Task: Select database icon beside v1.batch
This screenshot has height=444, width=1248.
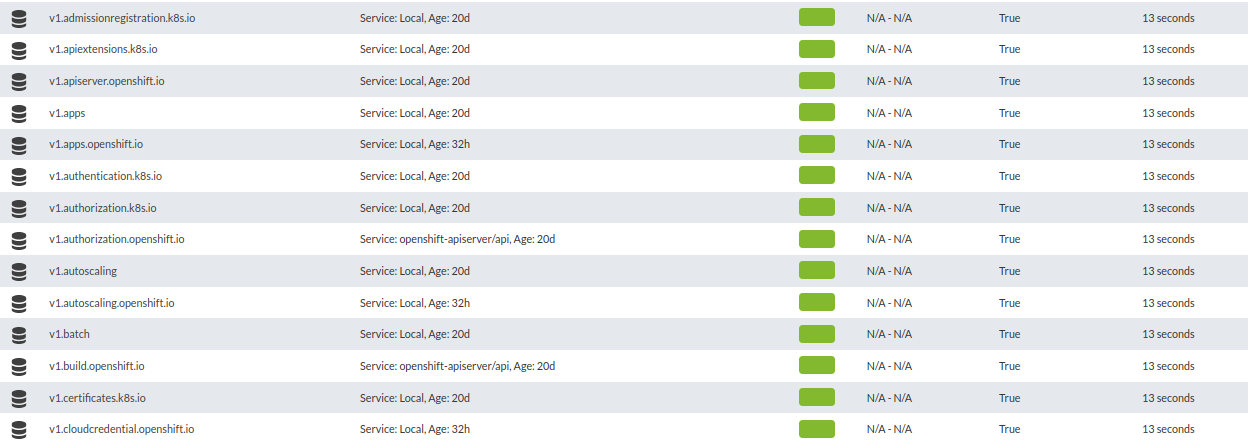Action: point(18,334)
